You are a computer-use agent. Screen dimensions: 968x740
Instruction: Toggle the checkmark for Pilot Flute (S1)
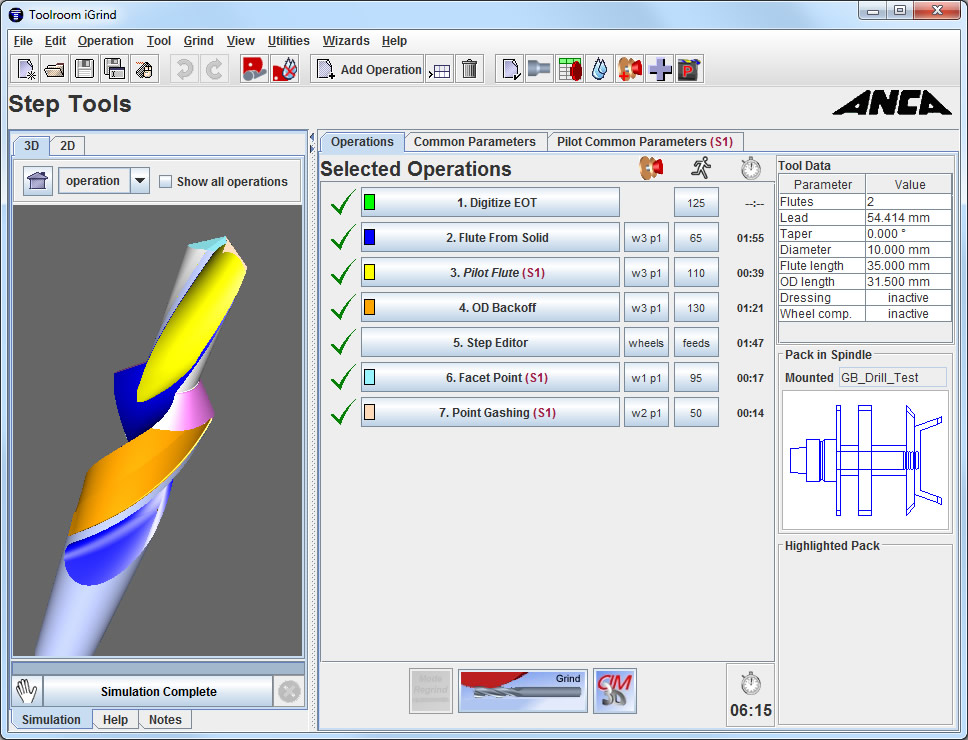click(343, 272)
